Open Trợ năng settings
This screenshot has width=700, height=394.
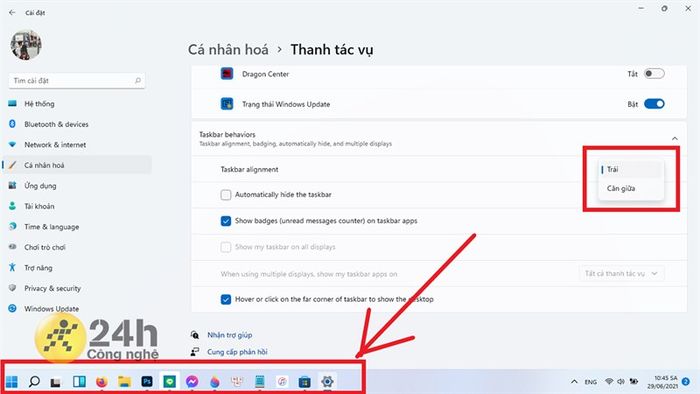pos(38,268)
